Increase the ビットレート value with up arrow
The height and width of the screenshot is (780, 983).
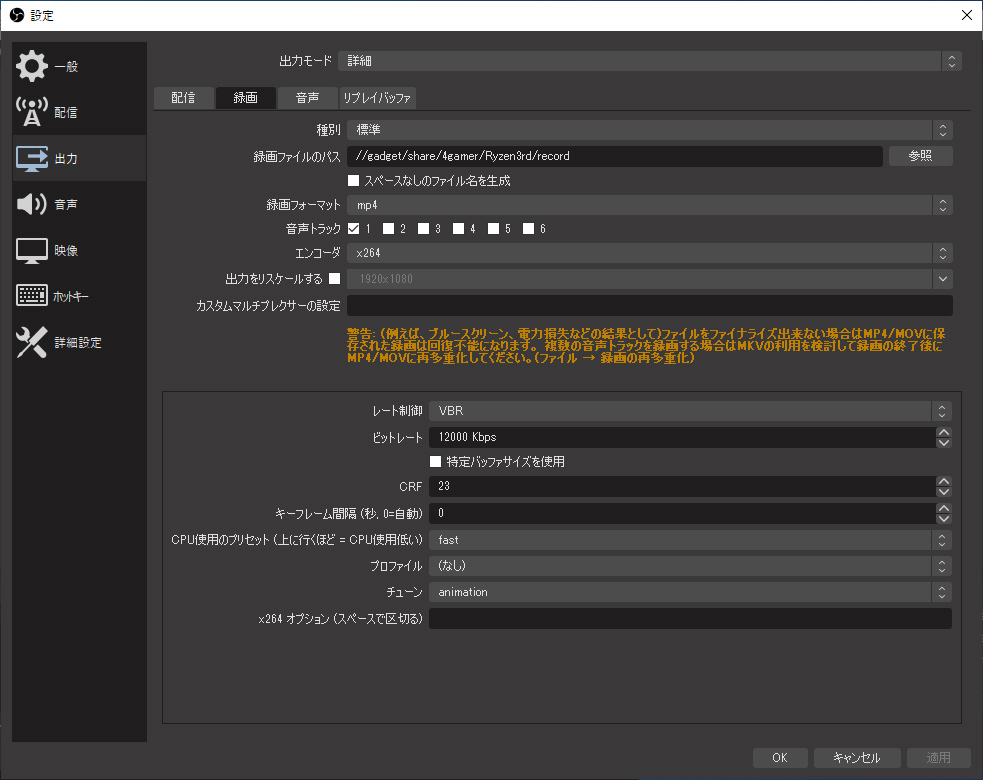[944, 432]
